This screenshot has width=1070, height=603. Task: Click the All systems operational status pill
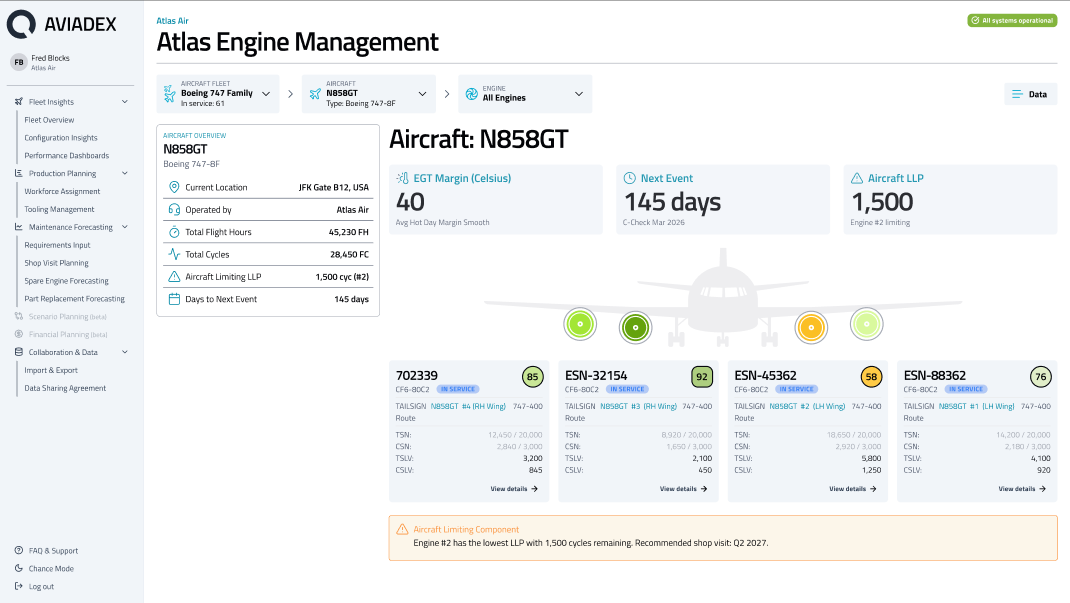click(x=1012, y=19)
